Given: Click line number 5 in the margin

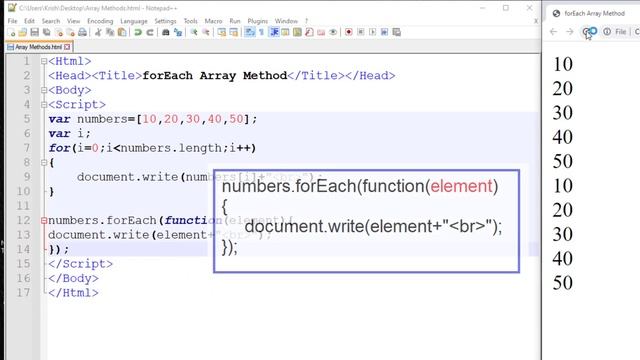Looking at the screenshot, I should [x=27, y=119].
